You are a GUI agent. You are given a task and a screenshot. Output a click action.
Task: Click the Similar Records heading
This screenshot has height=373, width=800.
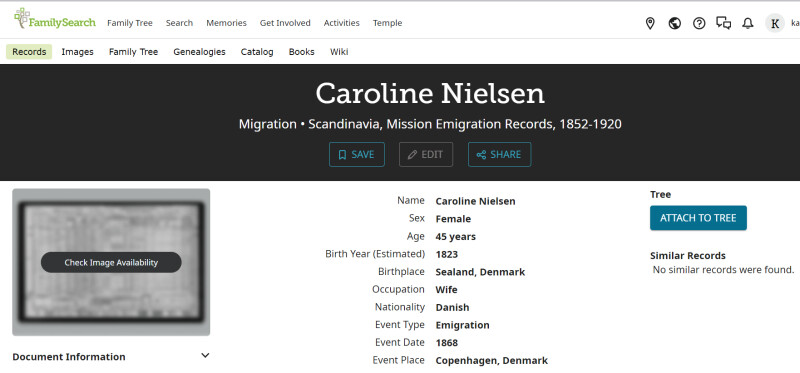687,256
